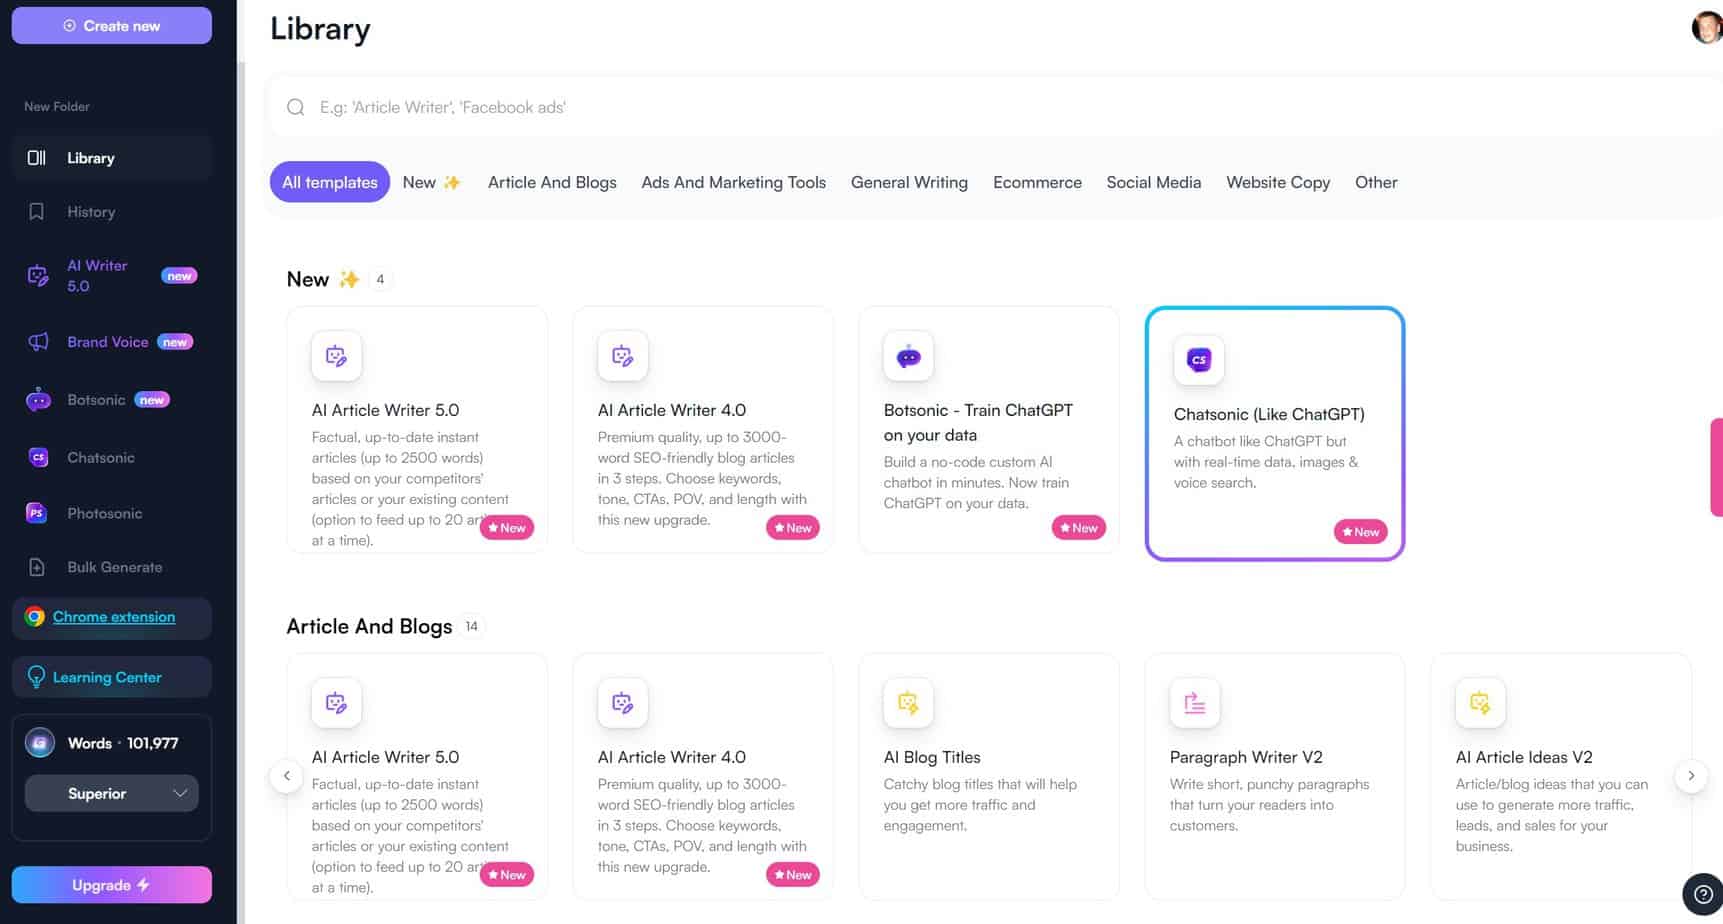Switch to Other tab
This screenshot has height=924, width=1723.
pos(1376,182)
